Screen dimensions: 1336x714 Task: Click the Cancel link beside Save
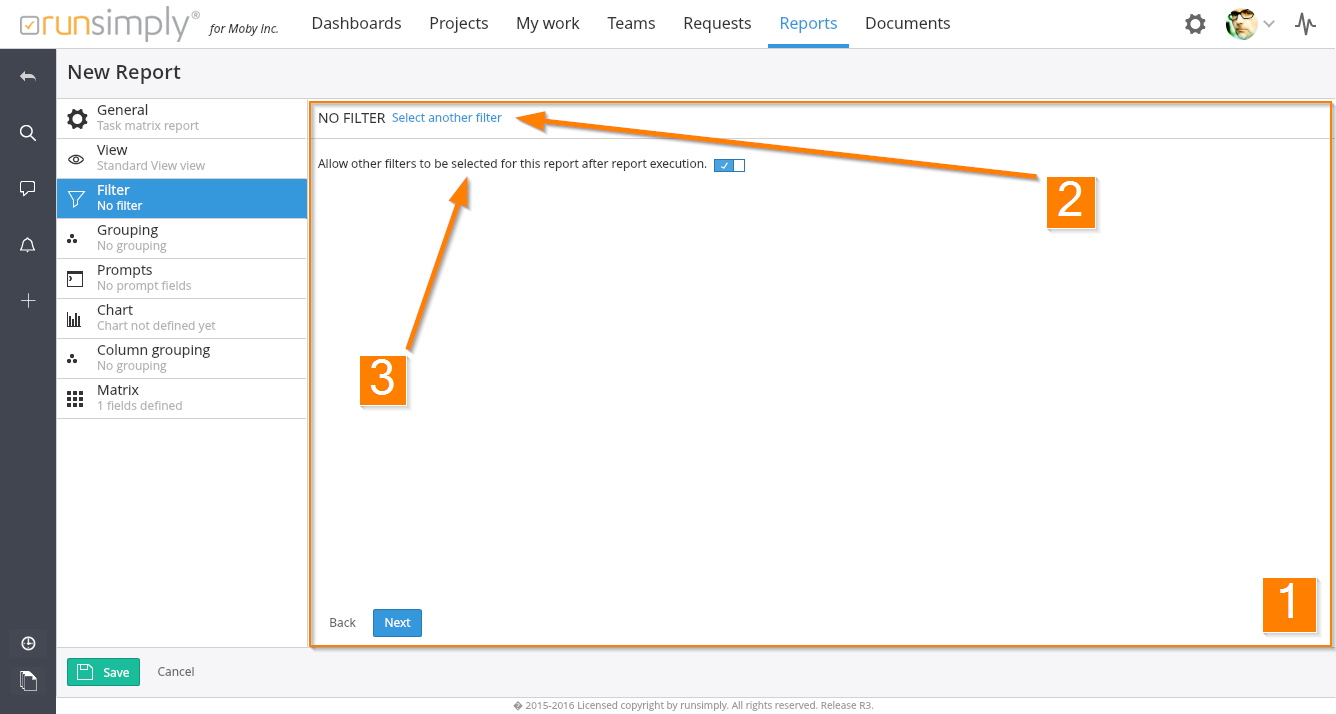[176, 672]
